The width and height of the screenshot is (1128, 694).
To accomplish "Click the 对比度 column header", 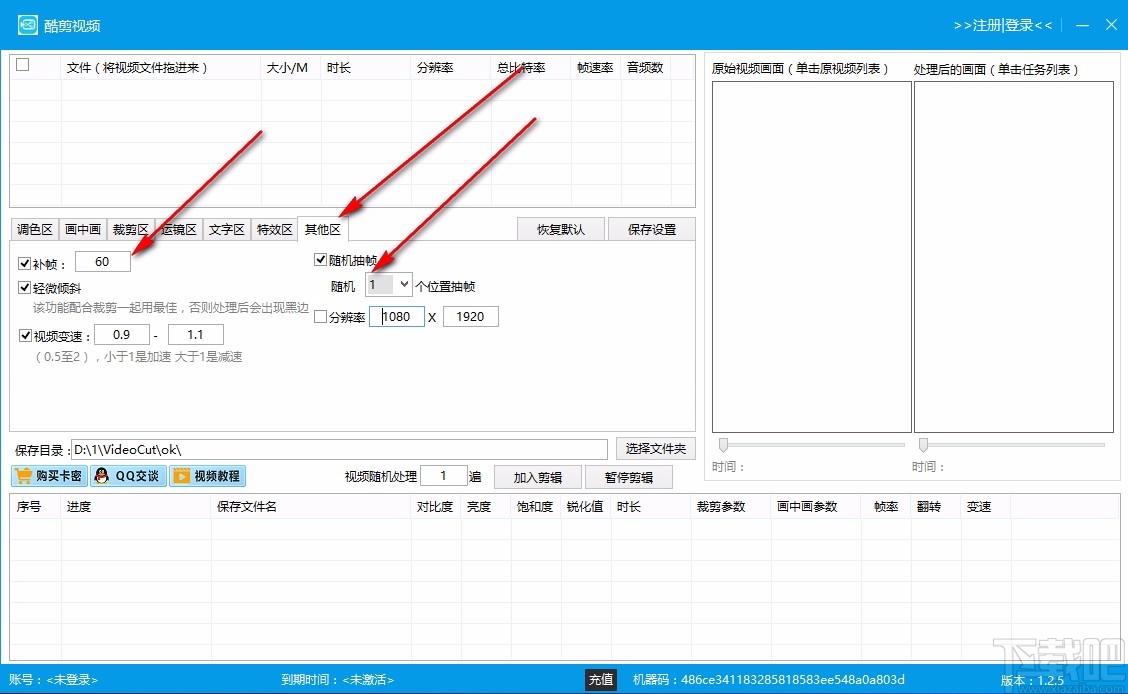I will click(436, 506).
